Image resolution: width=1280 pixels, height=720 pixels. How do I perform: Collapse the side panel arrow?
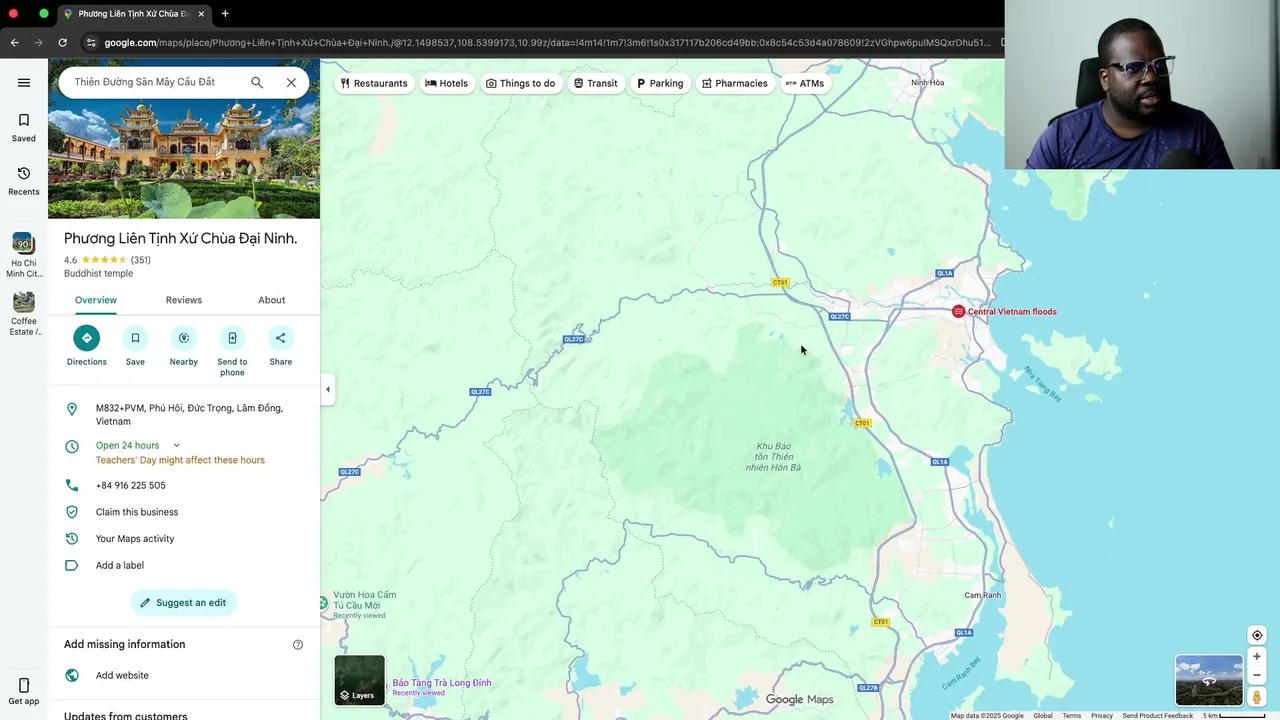327,389
